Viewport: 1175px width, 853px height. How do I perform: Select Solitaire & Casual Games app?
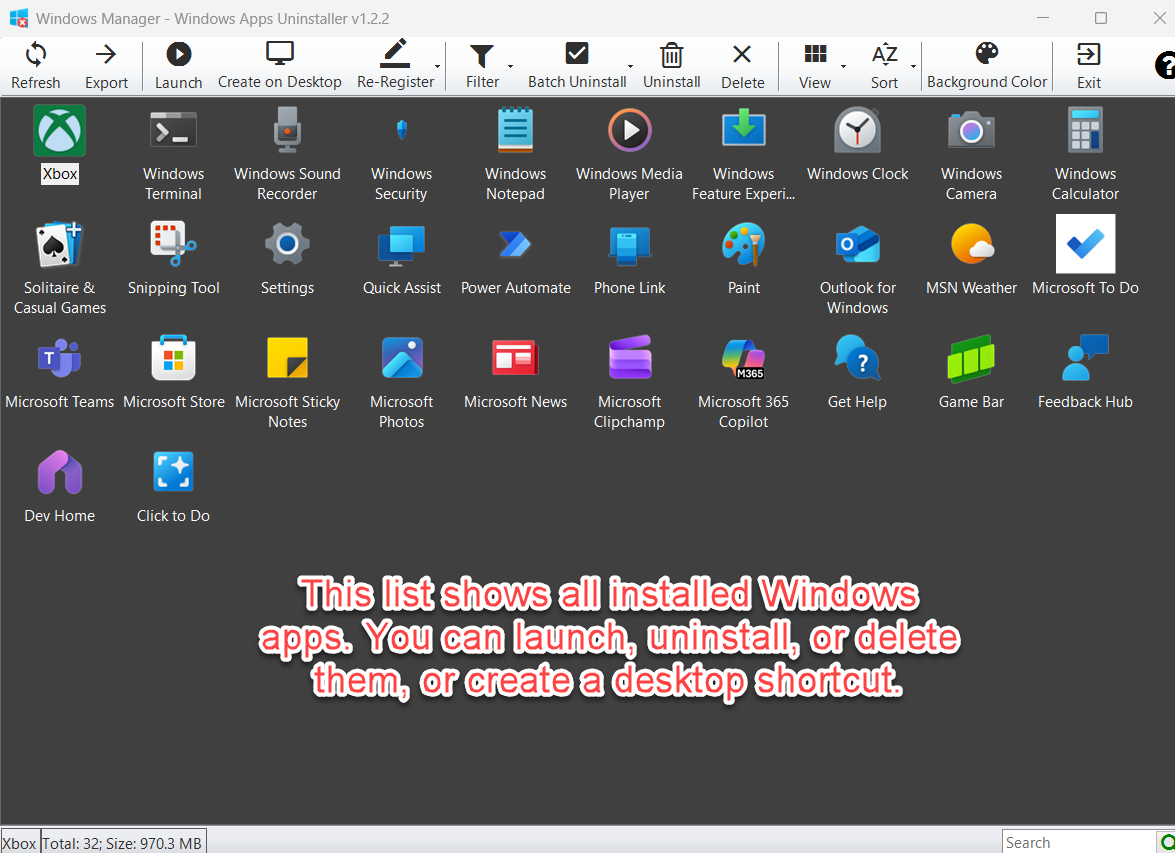click(59, 268)
